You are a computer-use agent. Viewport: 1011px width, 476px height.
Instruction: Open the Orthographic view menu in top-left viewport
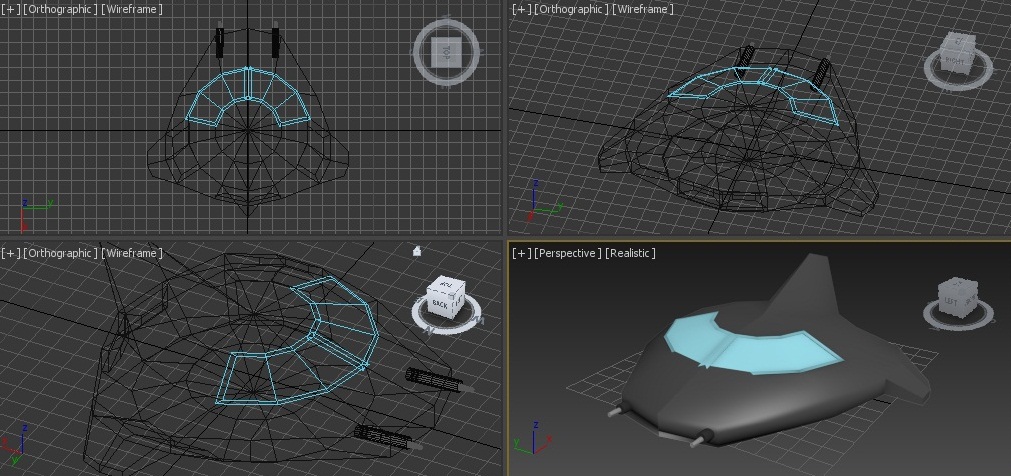point(60,9)
